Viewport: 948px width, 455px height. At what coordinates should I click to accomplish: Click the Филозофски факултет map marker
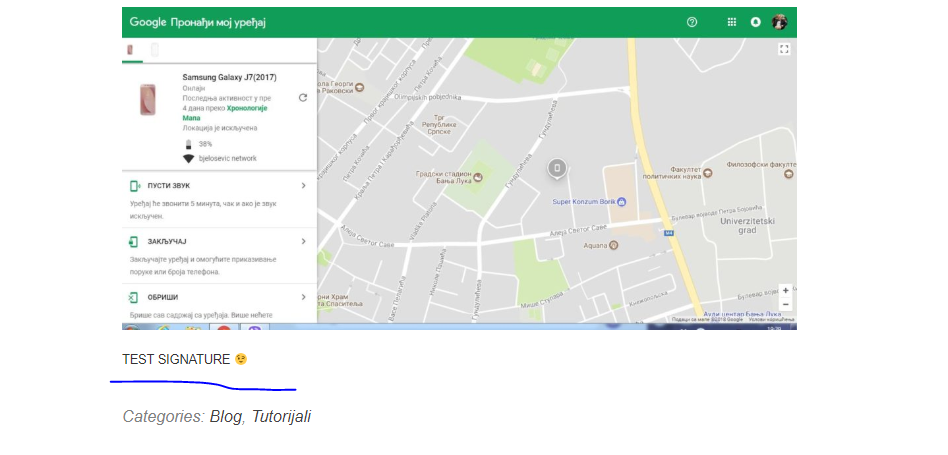point(788,174)
